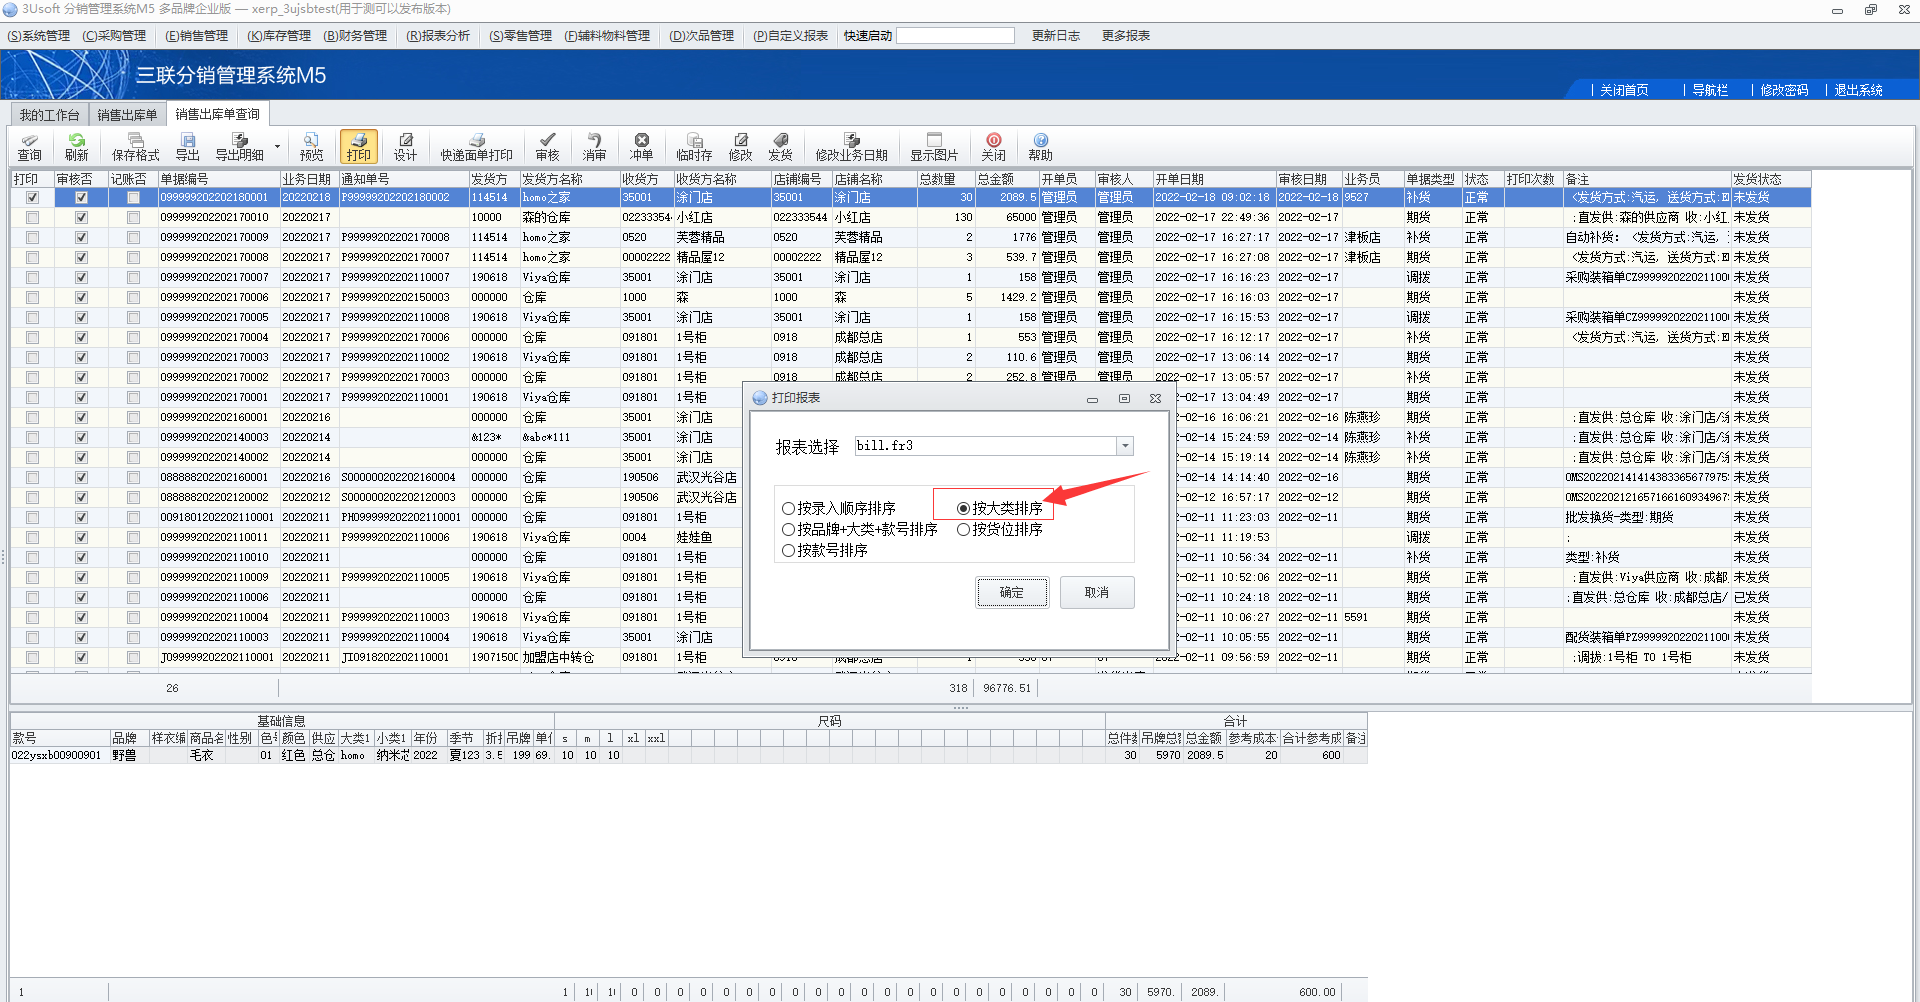Click the 修改 (edit) toolbar icon
This screenshot has width=1920, height=1002.
pyautogui.click(x=740, y=146)
